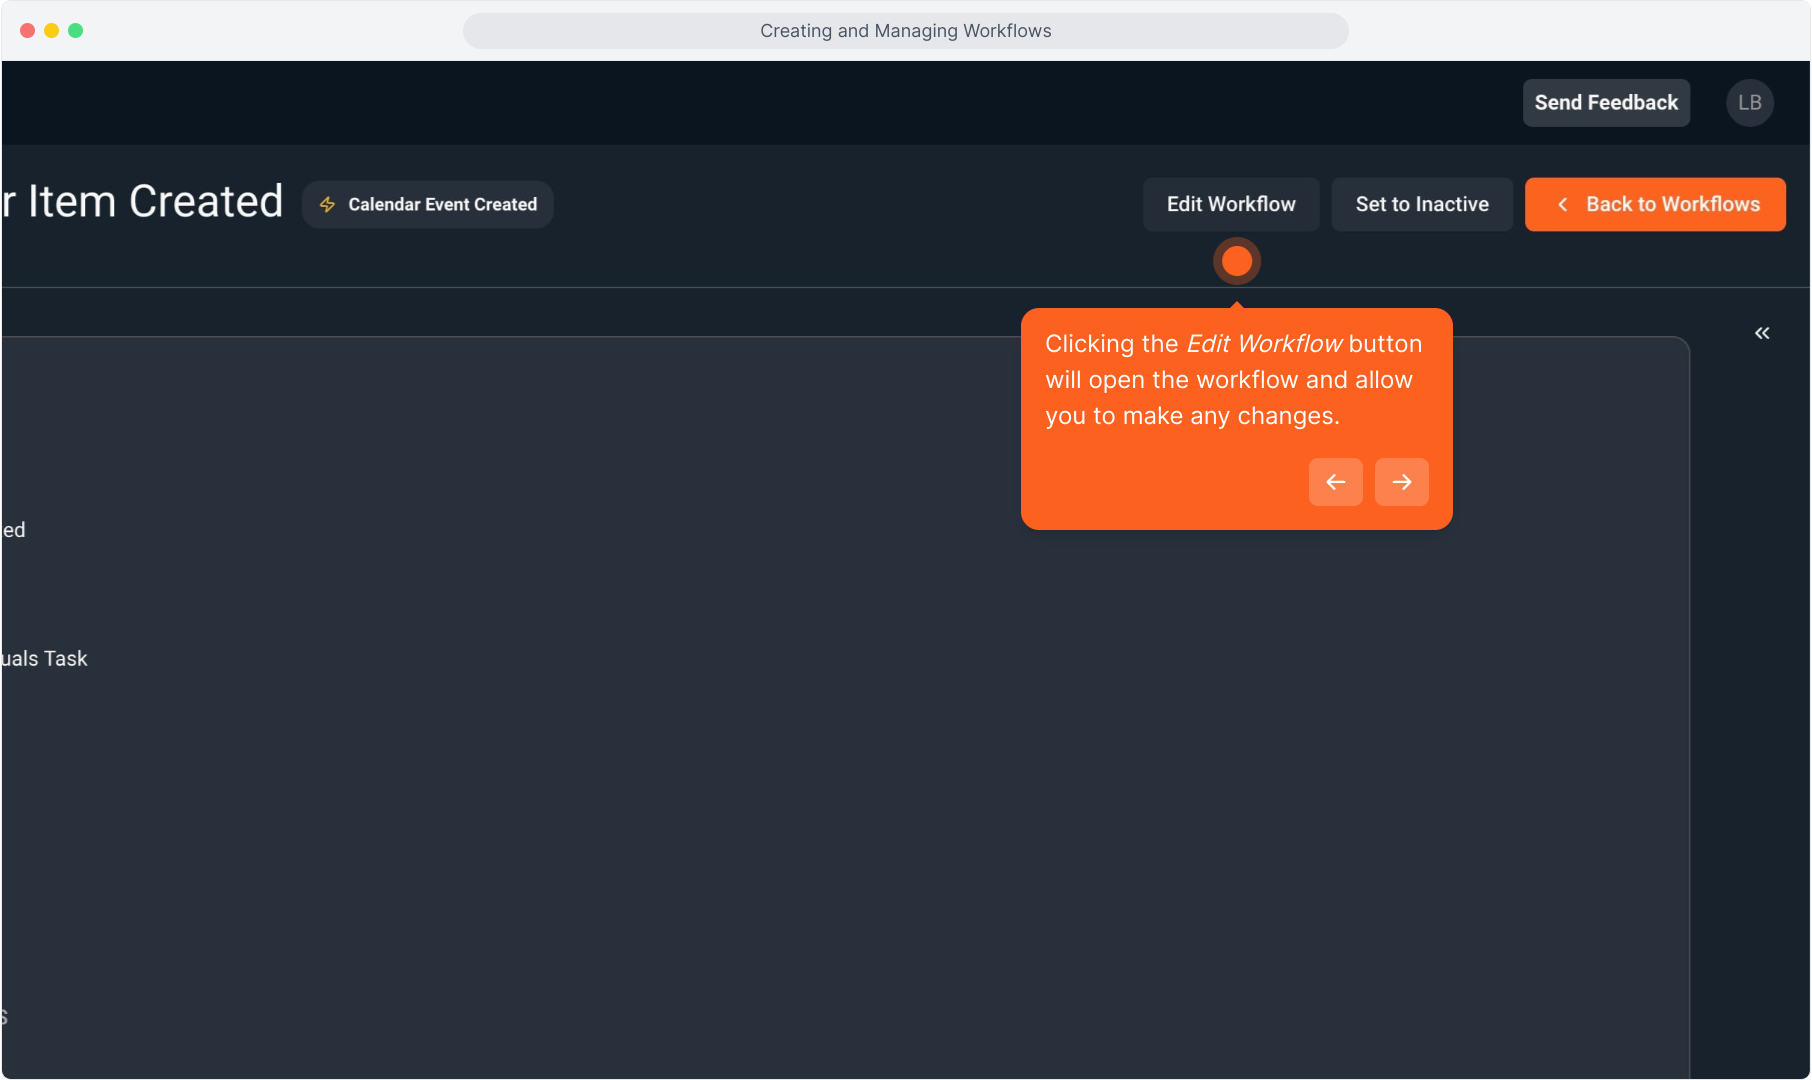Click the step label ending in "ed"
The width and height of the screenshot is (1812, 1080).
14,530
